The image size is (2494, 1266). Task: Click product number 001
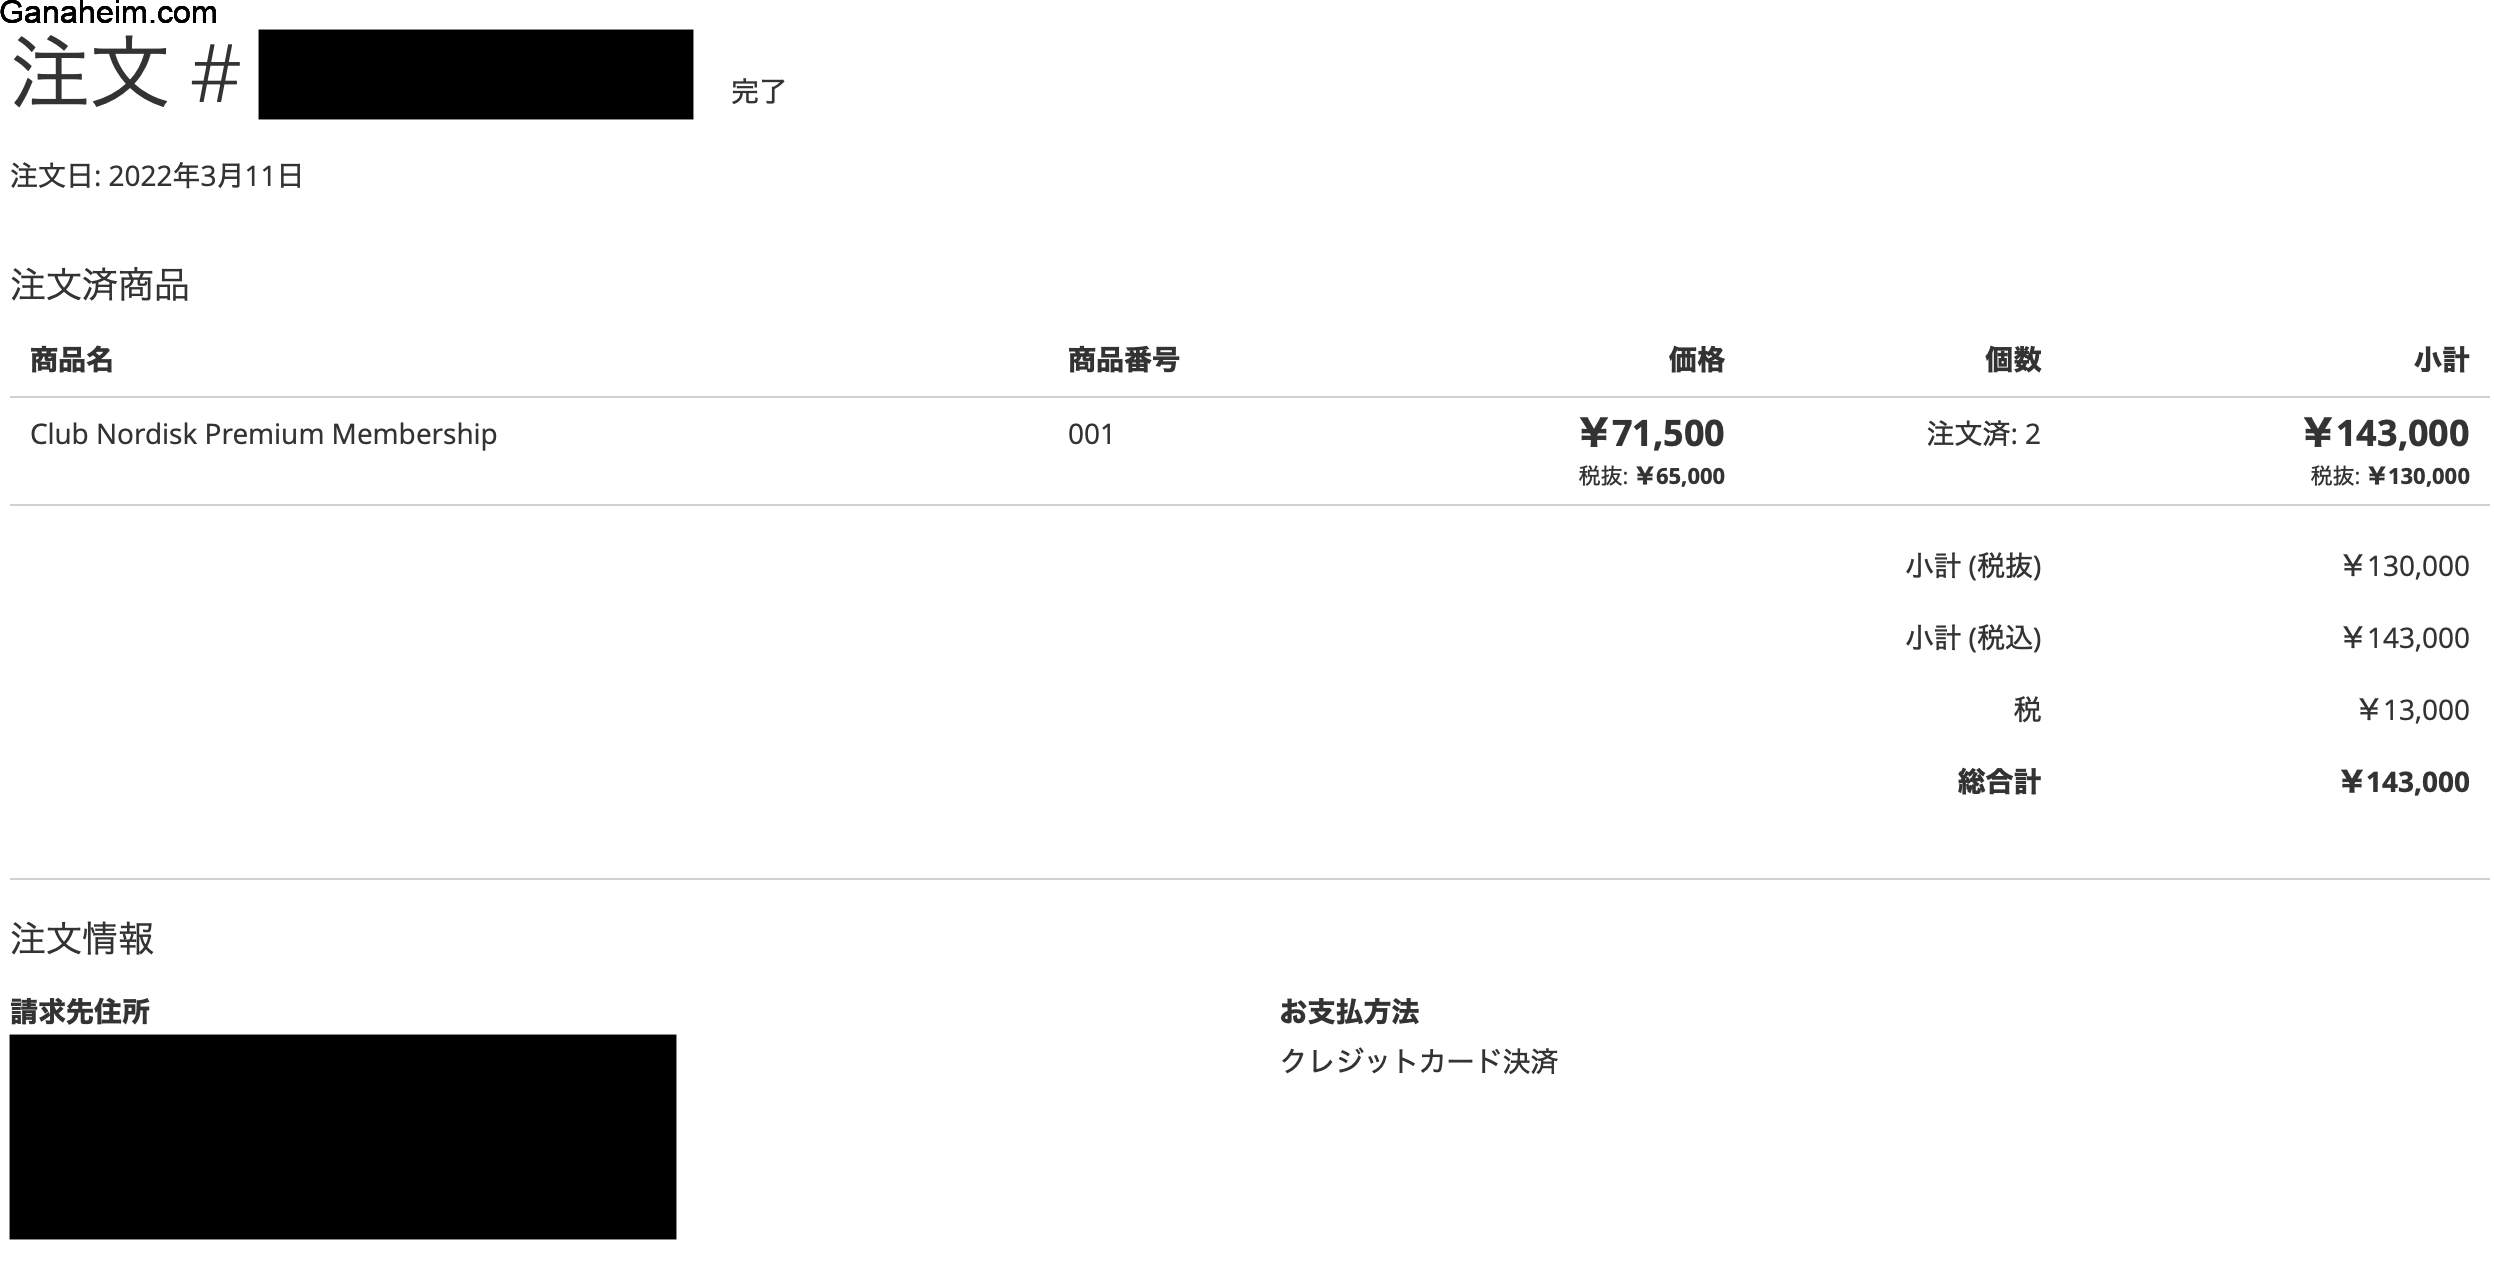(x=1090, y=434)
